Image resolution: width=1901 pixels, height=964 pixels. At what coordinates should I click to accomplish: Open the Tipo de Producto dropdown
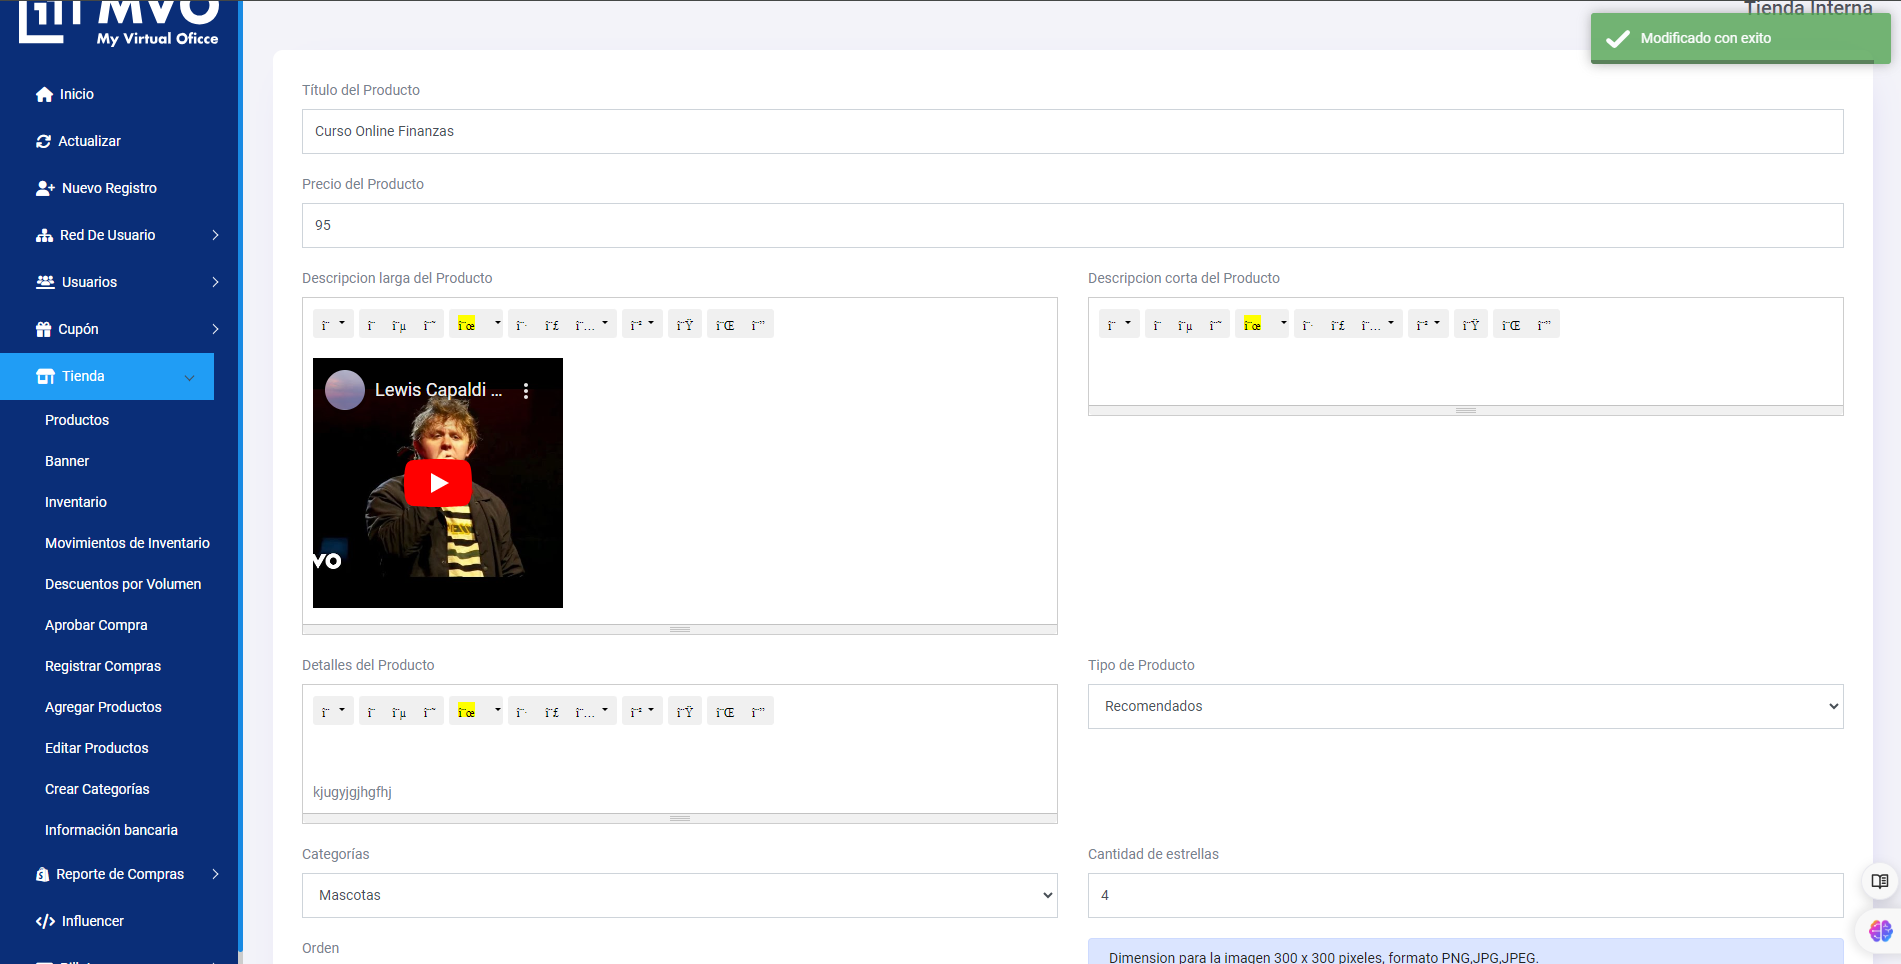(1465, 706)
